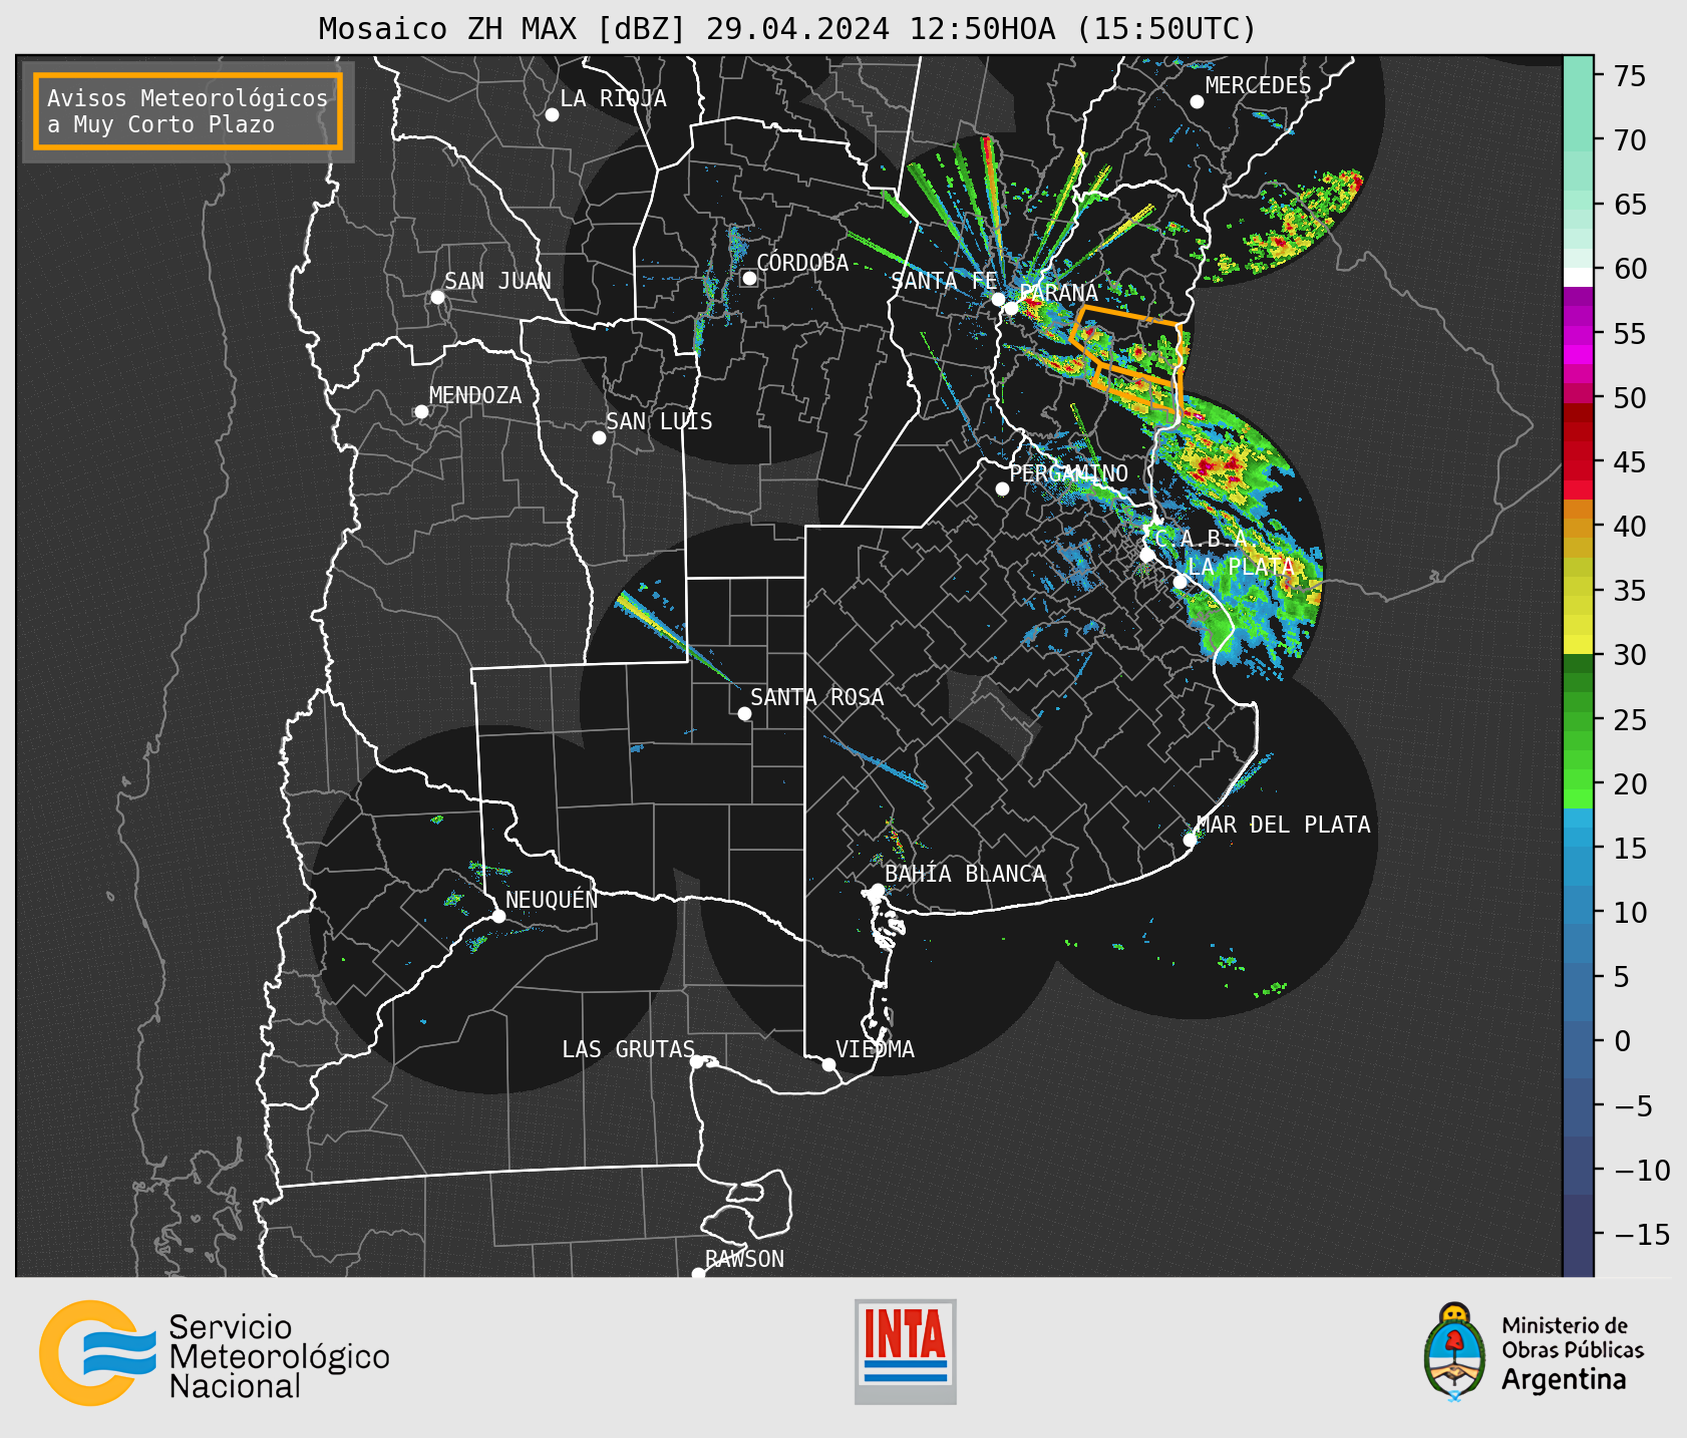
Task: Click the 75 dBZ value on color scale
Action: (x=1629, y=76)
